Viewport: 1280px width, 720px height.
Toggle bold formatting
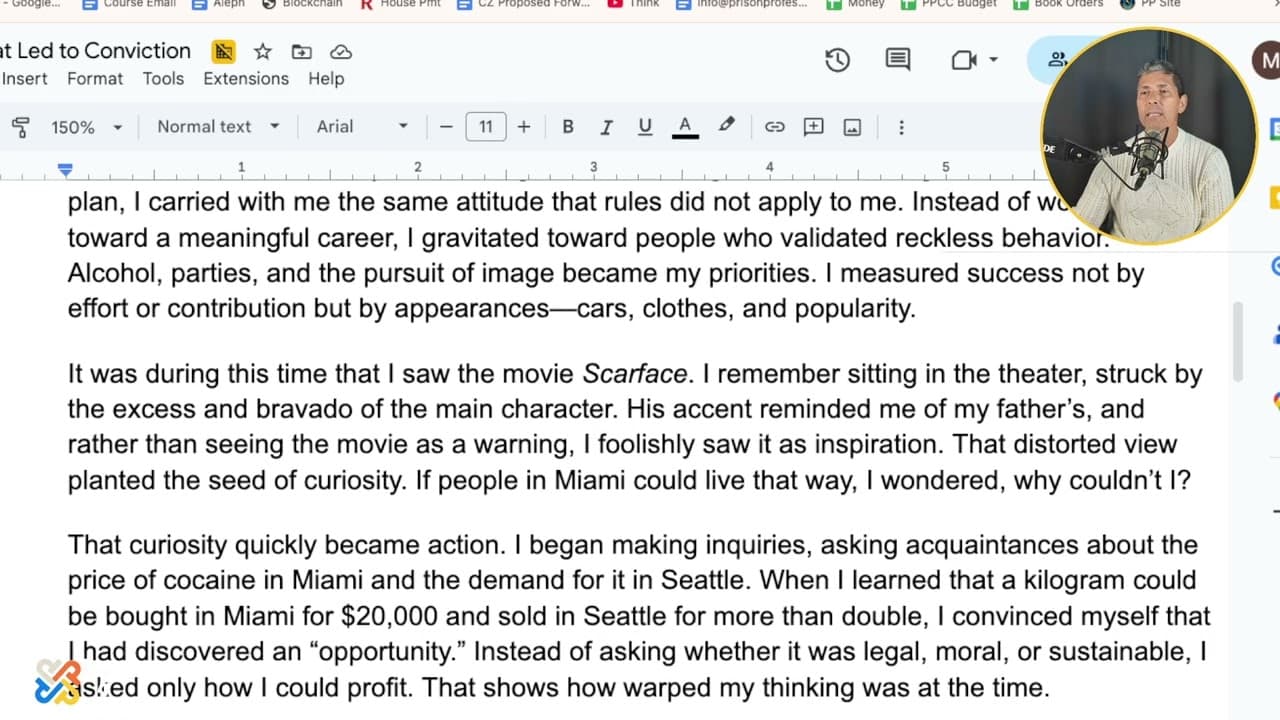567,127
